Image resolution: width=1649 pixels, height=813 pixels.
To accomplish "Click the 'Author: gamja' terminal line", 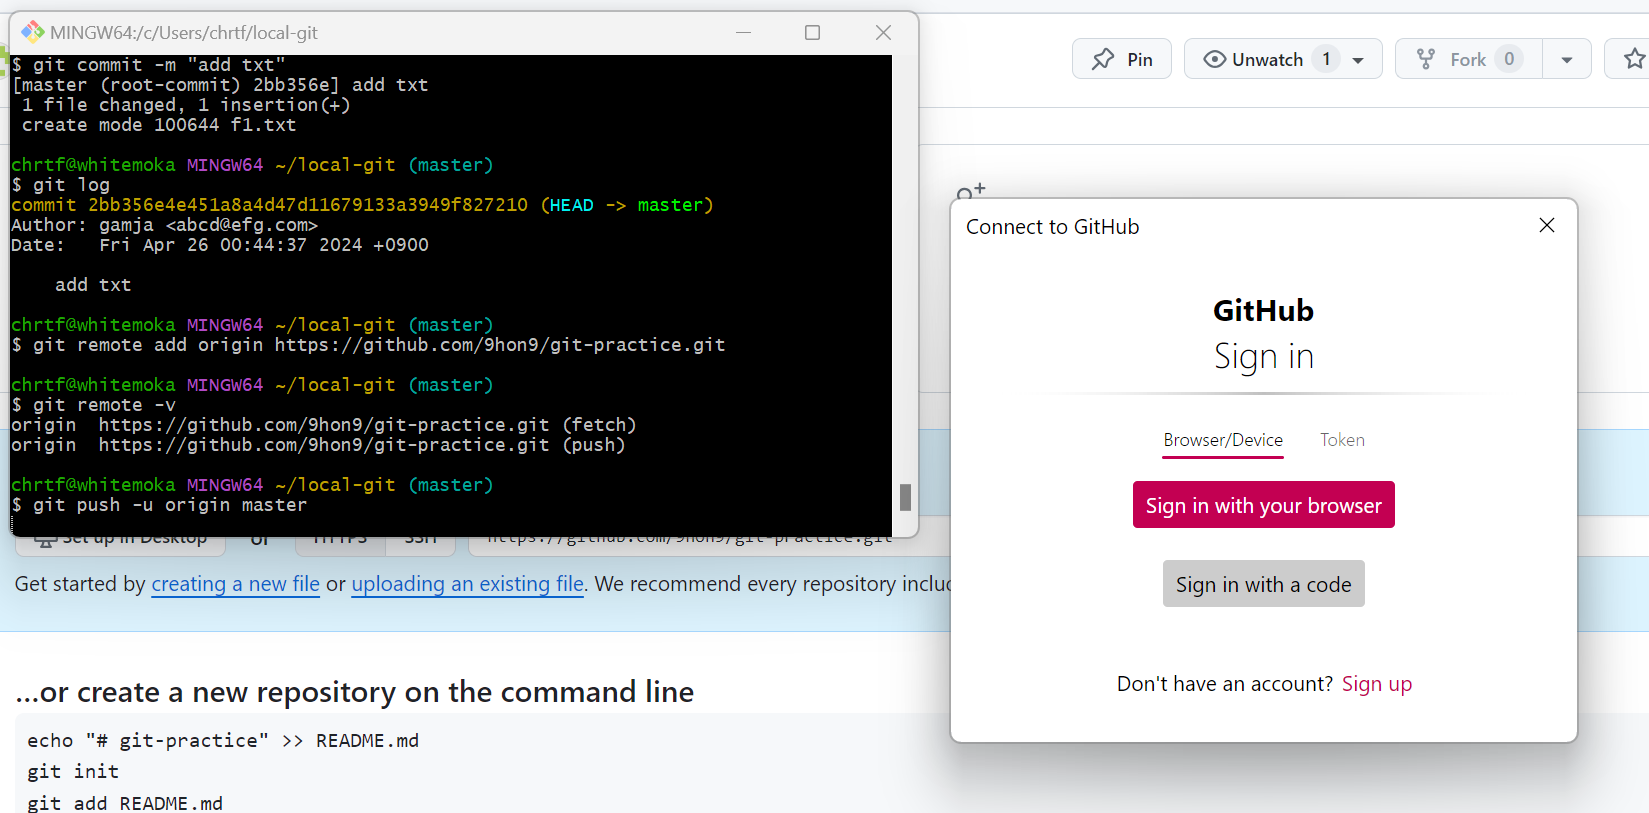I will 164,225.
